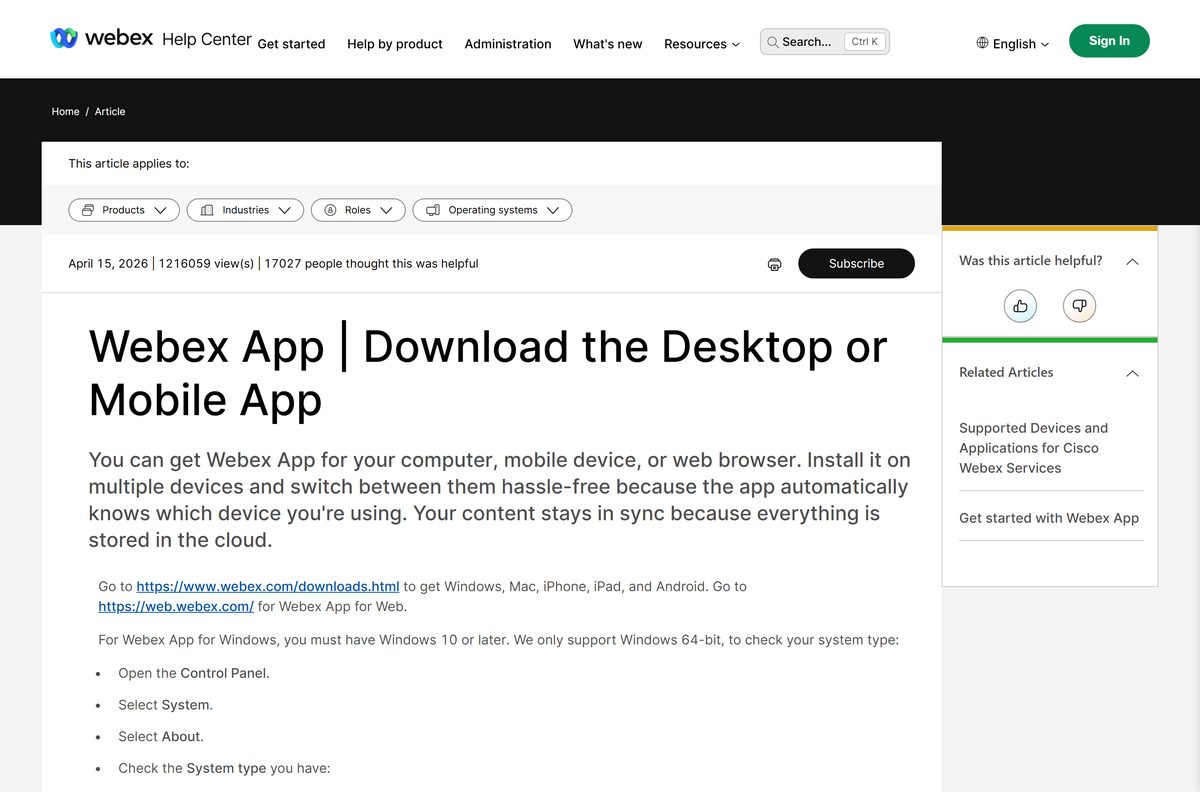The image size is (1200, 792).
Task: Open Help by product menu
Action: click(x=395, y=44)
